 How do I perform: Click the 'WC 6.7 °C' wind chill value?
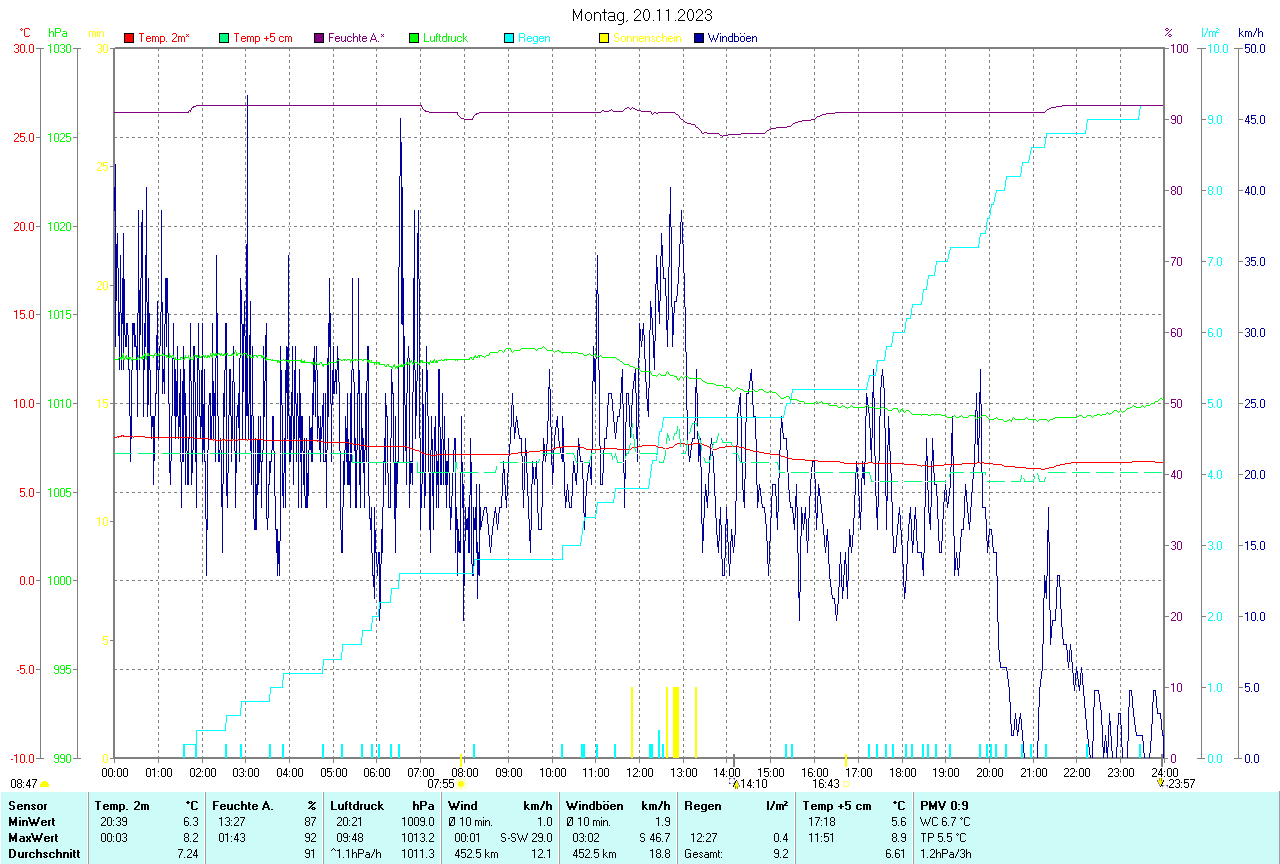[945, 821]
